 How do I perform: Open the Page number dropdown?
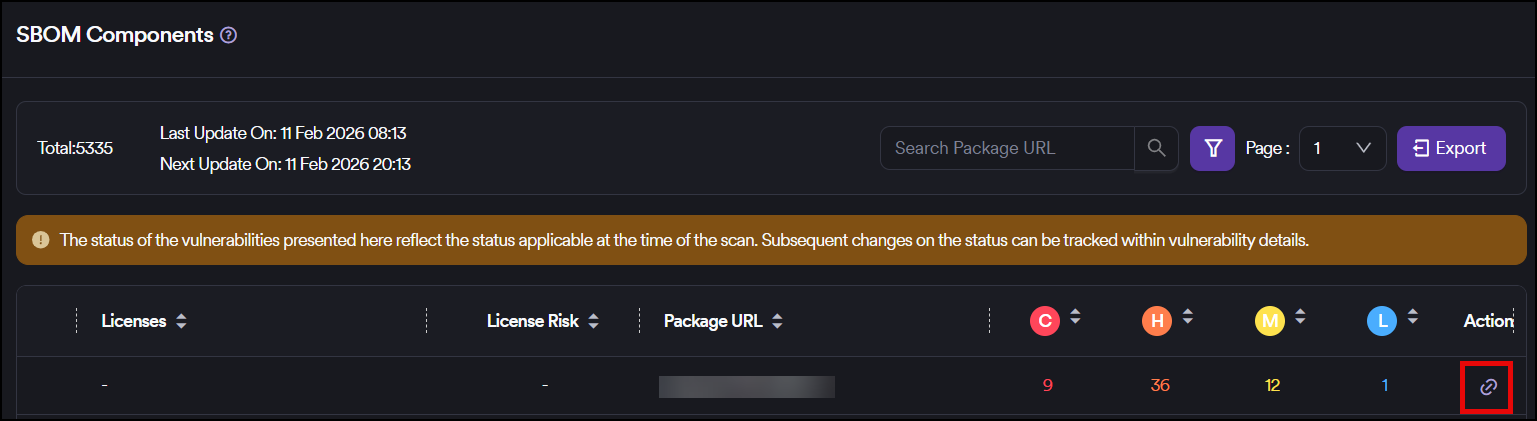point(1342,148)
